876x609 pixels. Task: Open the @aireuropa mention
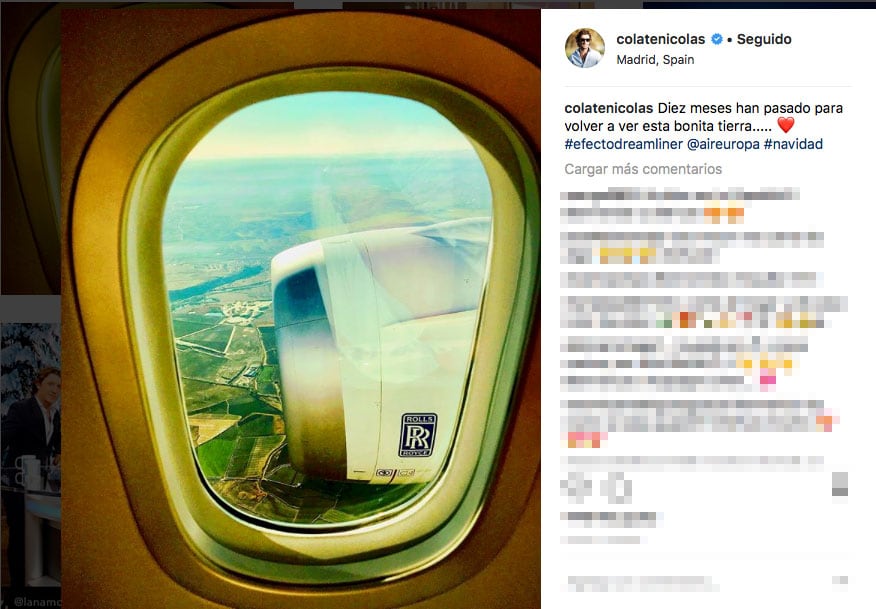tap(723, 144)
